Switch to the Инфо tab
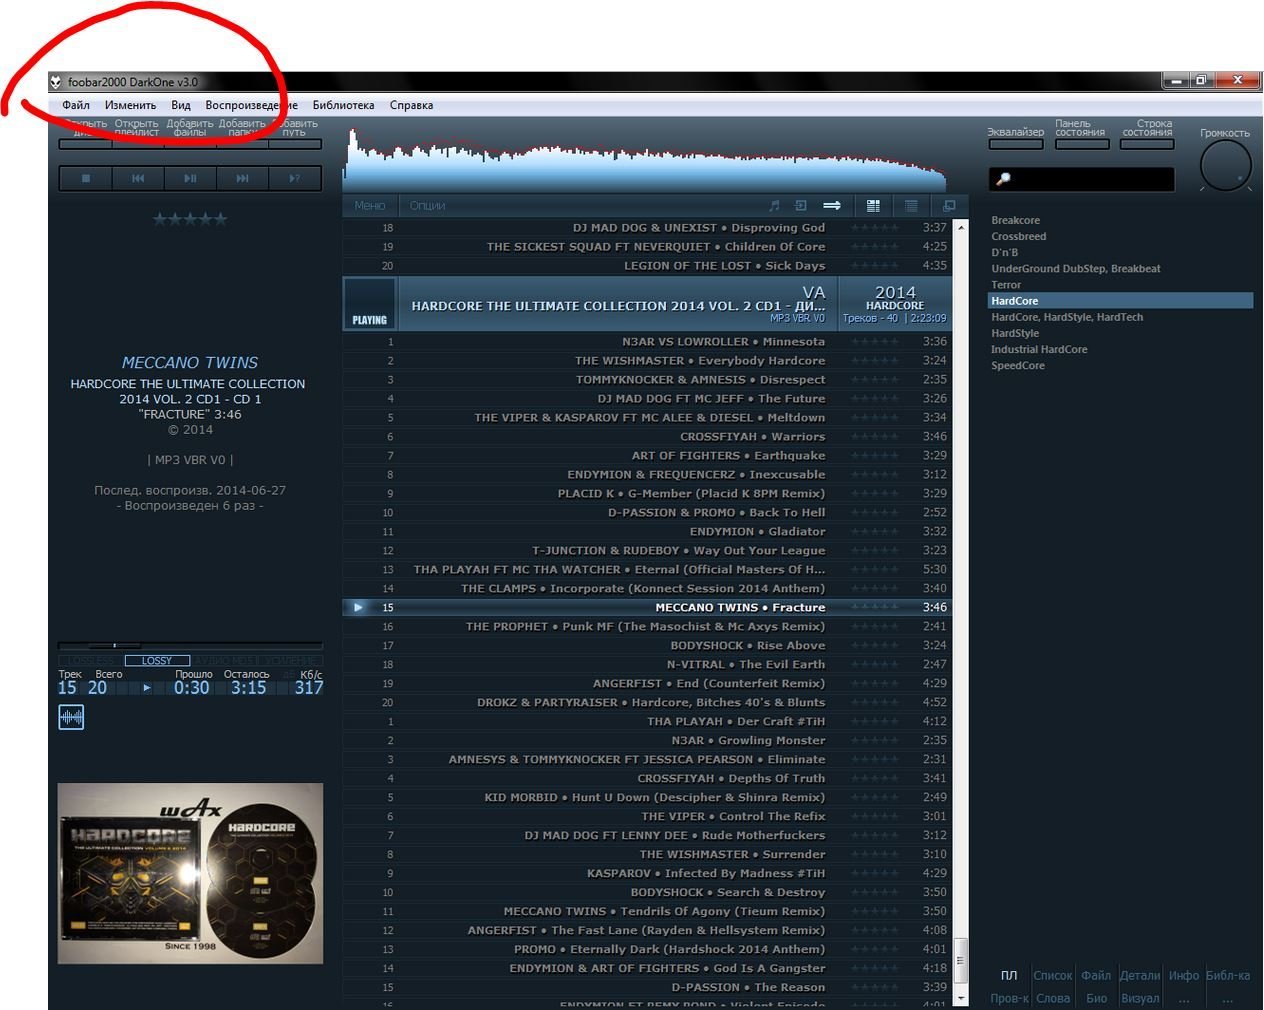The width and height of the screenshot is (1264, 1010). point(1184,976)
